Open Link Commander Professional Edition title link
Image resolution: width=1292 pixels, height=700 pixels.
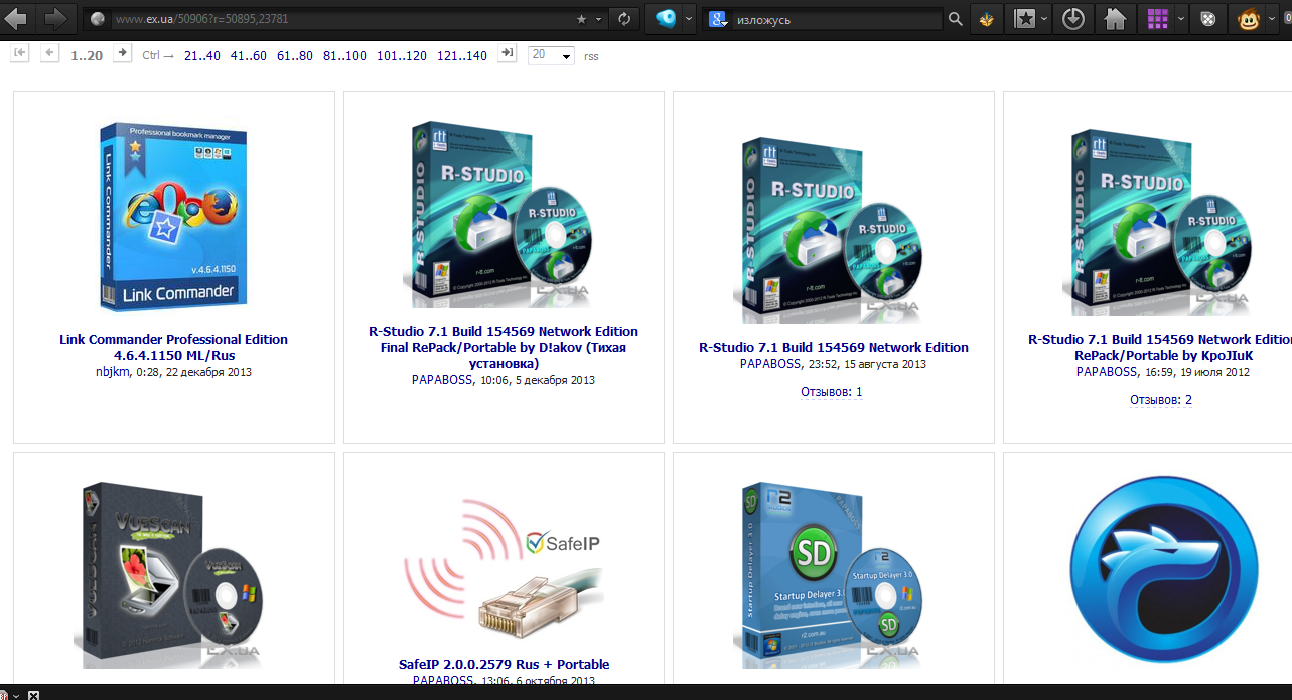click(x=174, y=347)
